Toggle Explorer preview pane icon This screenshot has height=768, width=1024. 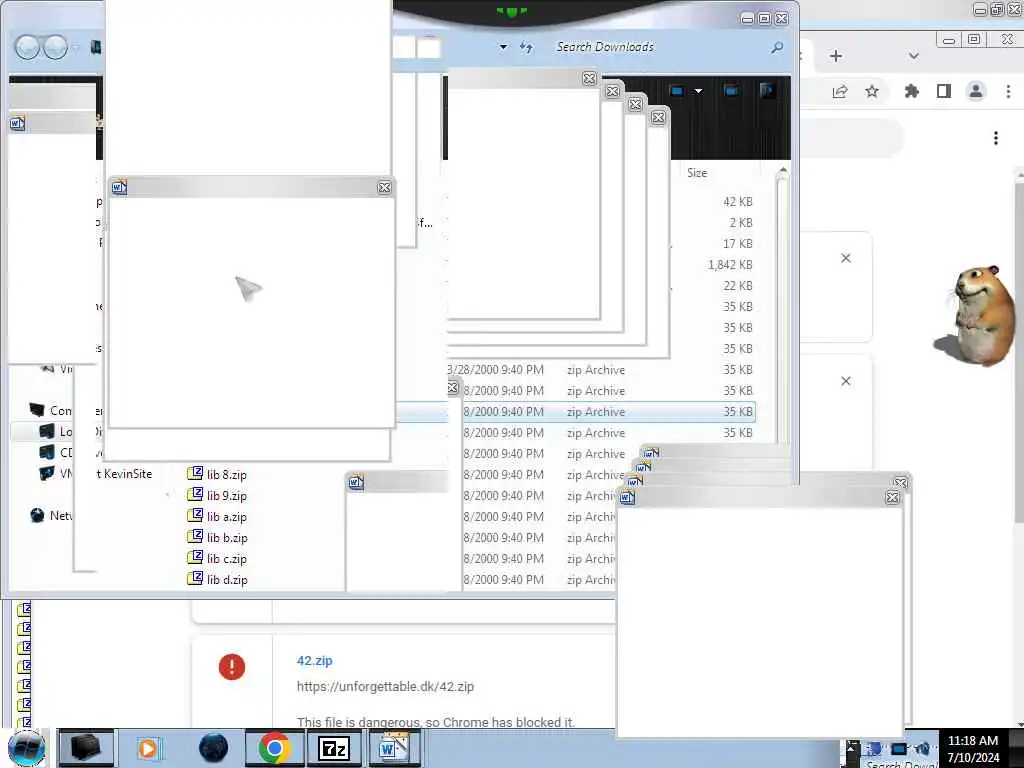tap(731, 91)
